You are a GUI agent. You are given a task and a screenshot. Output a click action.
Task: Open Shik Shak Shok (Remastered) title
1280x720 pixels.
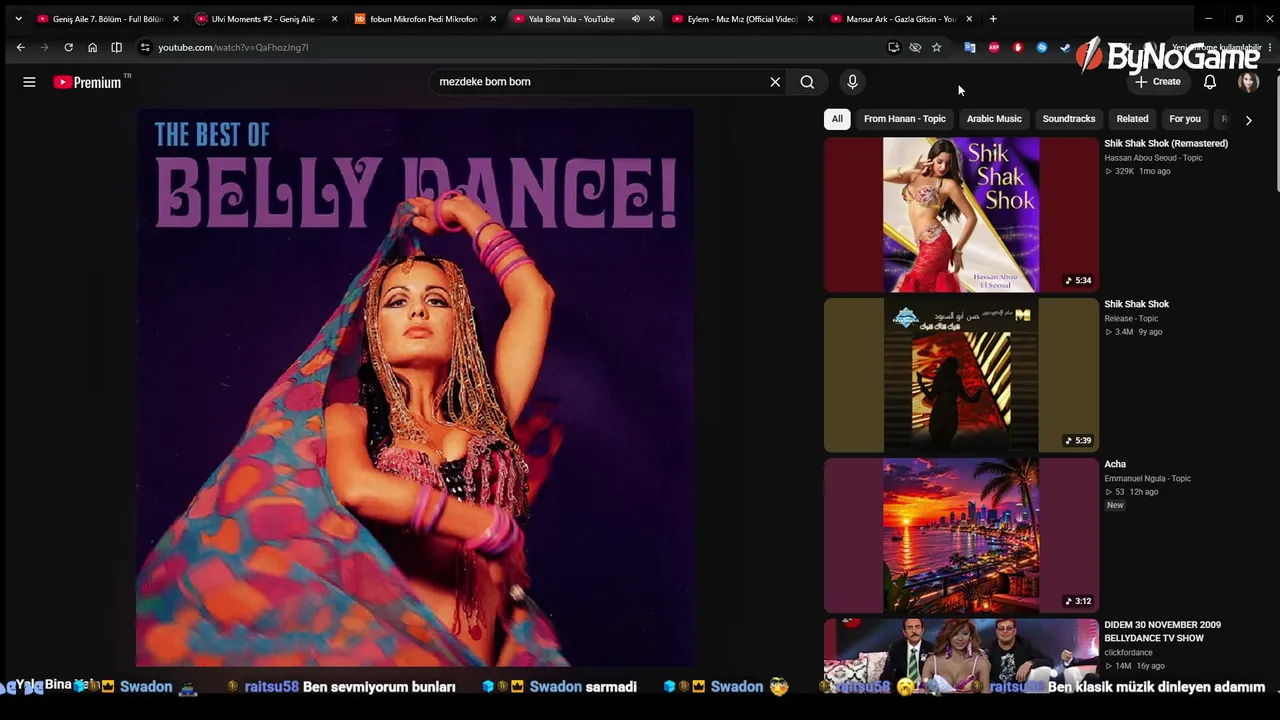[x=1166, y=144]
